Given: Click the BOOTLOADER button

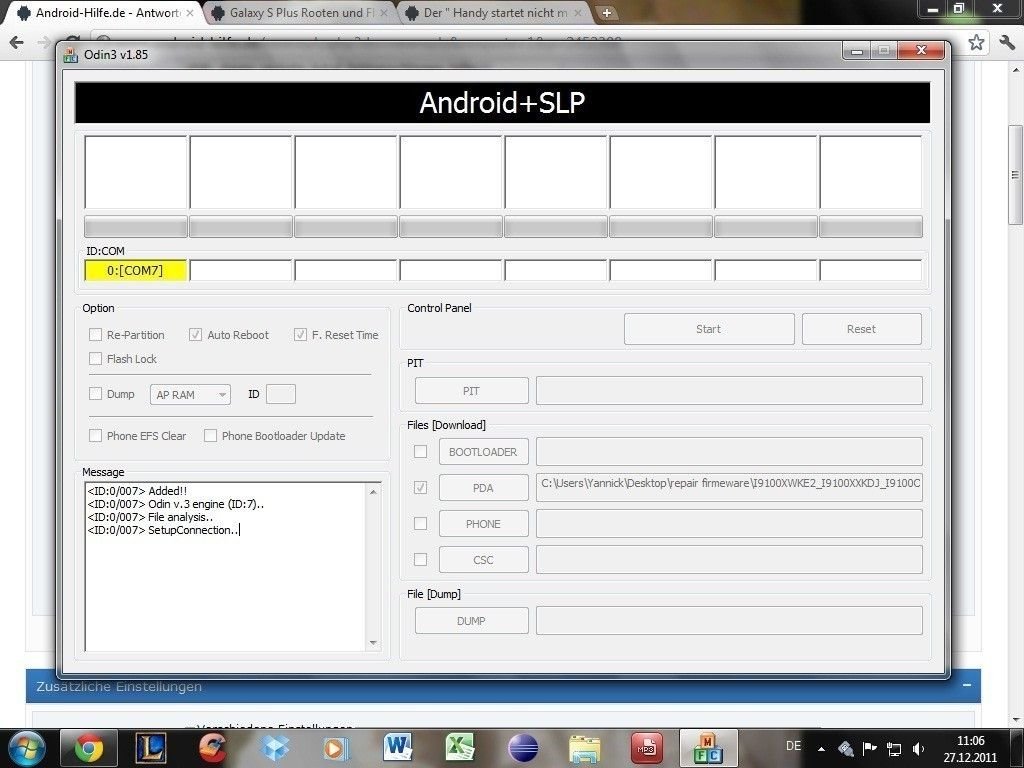Looking at the screenshot, I should click(483, 452).
